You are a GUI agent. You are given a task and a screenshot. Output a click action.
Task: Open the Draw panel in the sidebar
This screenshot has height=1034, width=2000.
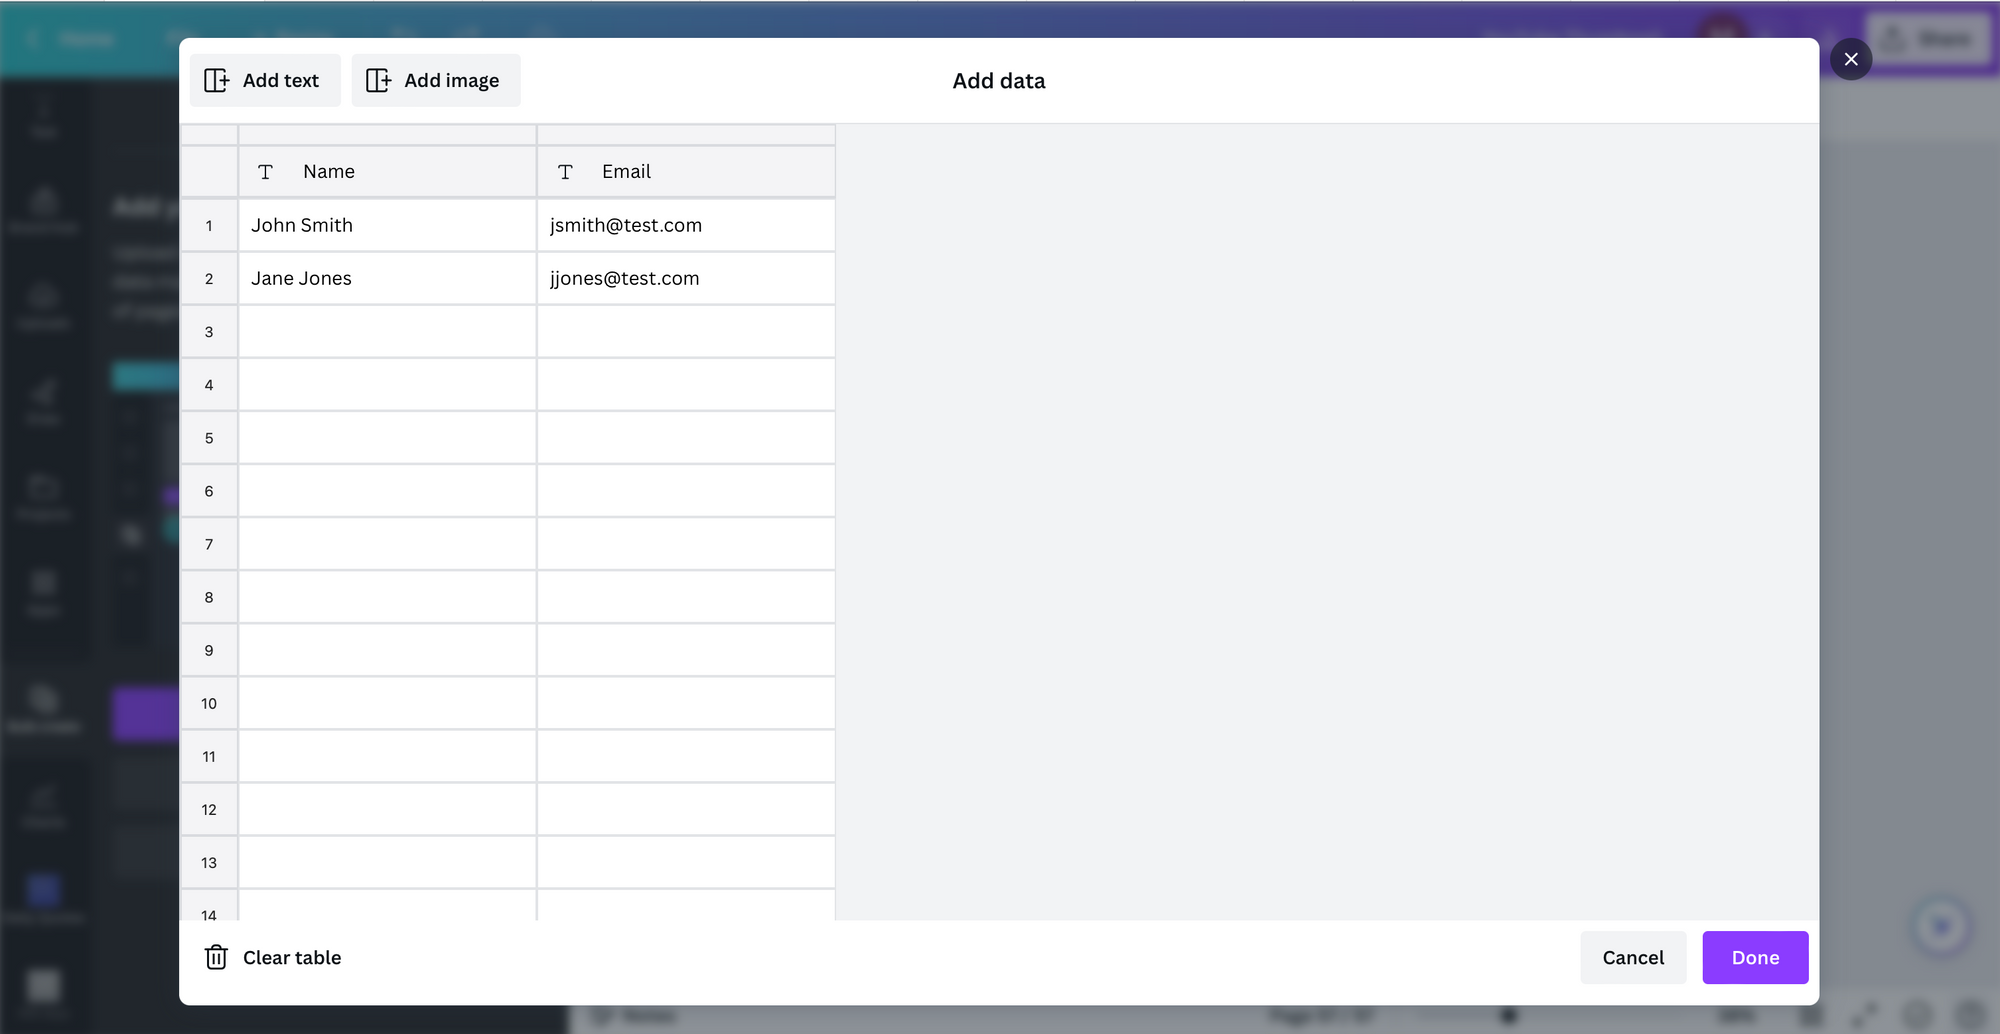tap(43, 400)
